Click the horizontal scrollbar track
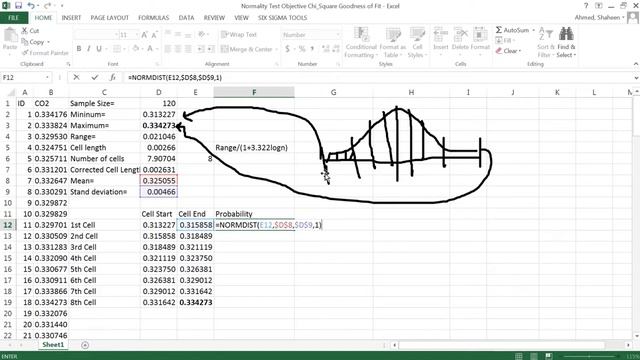 510,345
